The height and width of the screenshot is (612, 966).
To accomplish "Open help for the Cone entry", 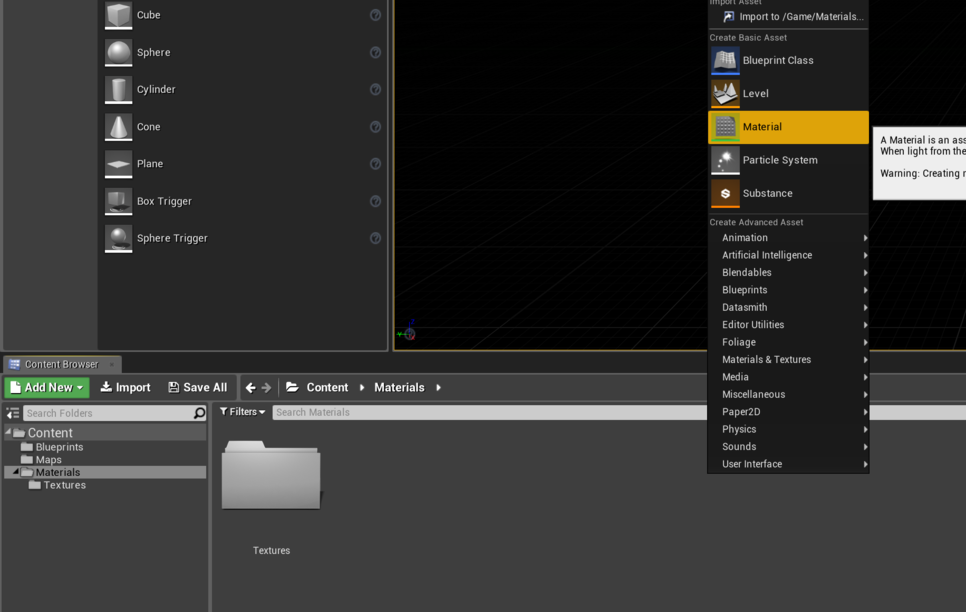I will click(x=375, y=127).
